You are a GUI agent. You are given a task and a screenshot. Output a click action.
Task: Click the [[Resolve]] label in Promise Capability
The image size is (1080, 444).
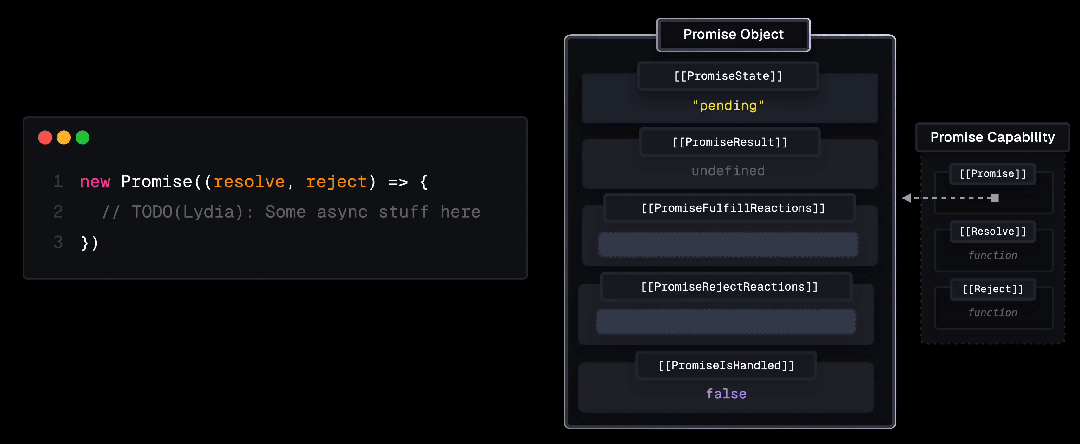[993, 232]
